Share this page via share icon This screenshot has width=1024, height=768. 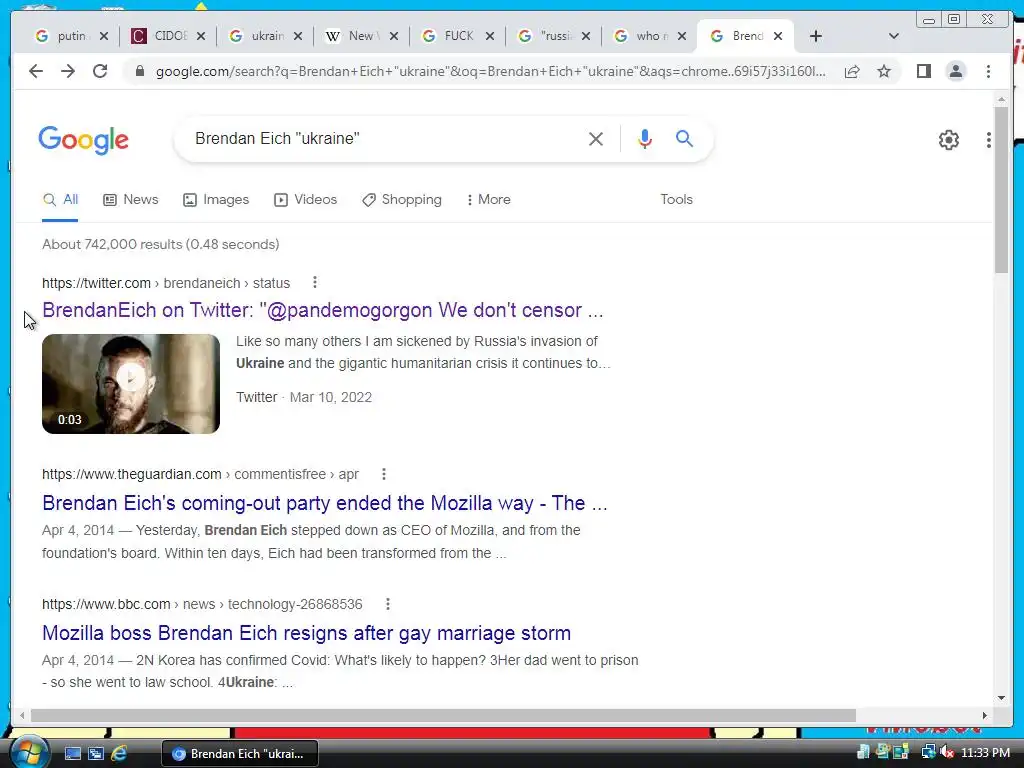coord(852,71)
